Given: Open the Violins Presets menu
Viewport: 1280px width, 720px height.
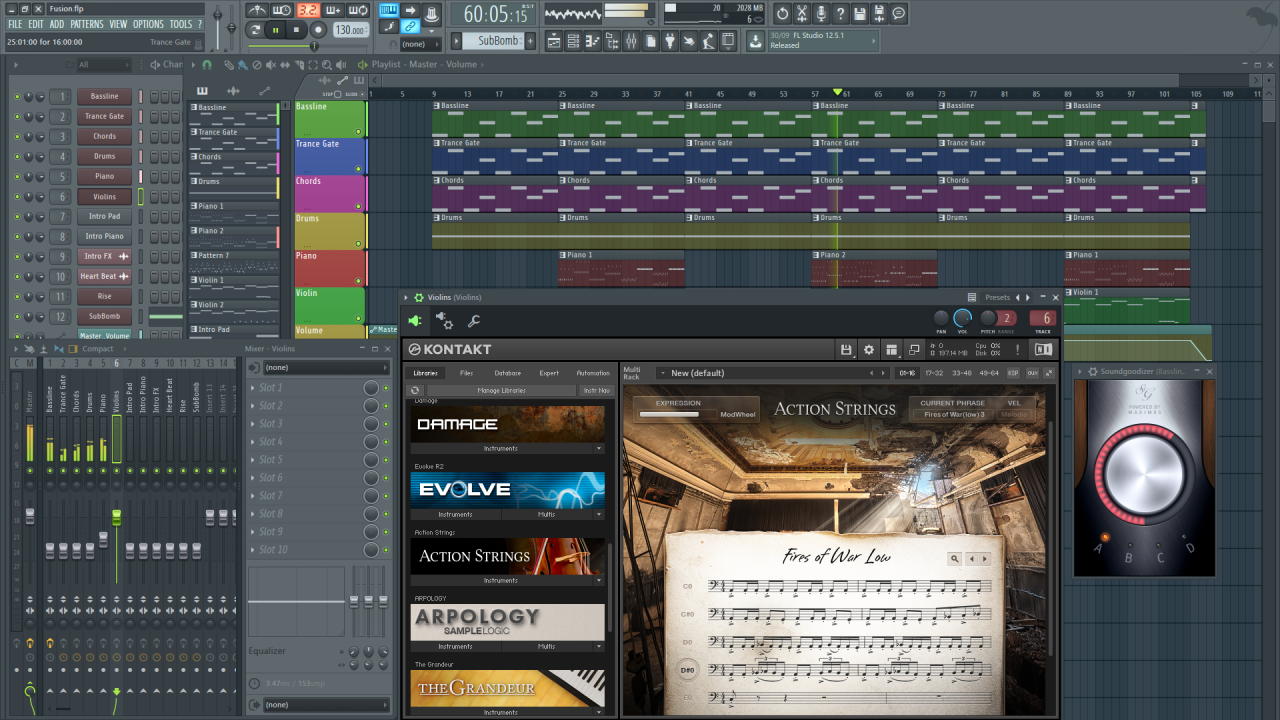Looking at the screenshot, I should point(997,297).
